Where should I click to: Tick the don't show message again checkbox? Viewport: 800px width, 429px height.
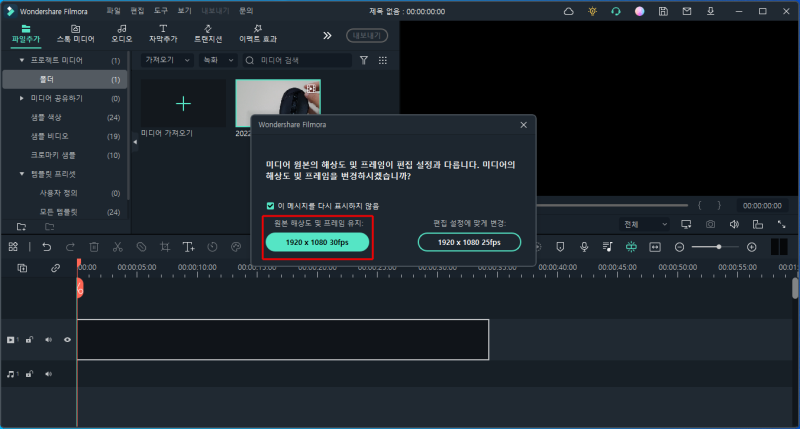(x=270, y=206)
